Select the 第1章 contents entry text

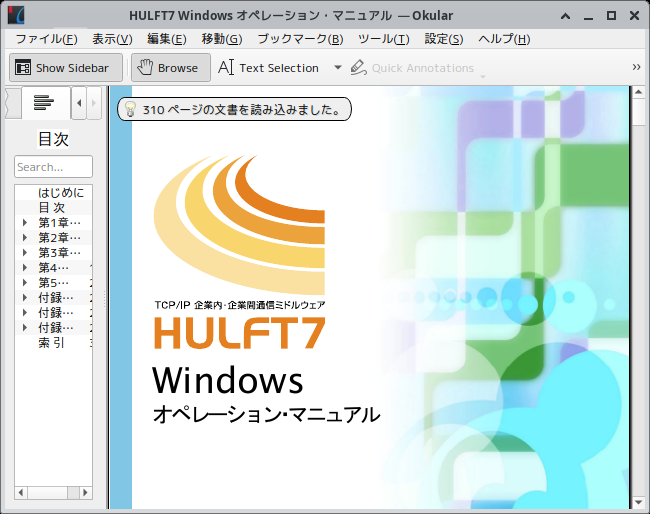[x=59, y=223]
